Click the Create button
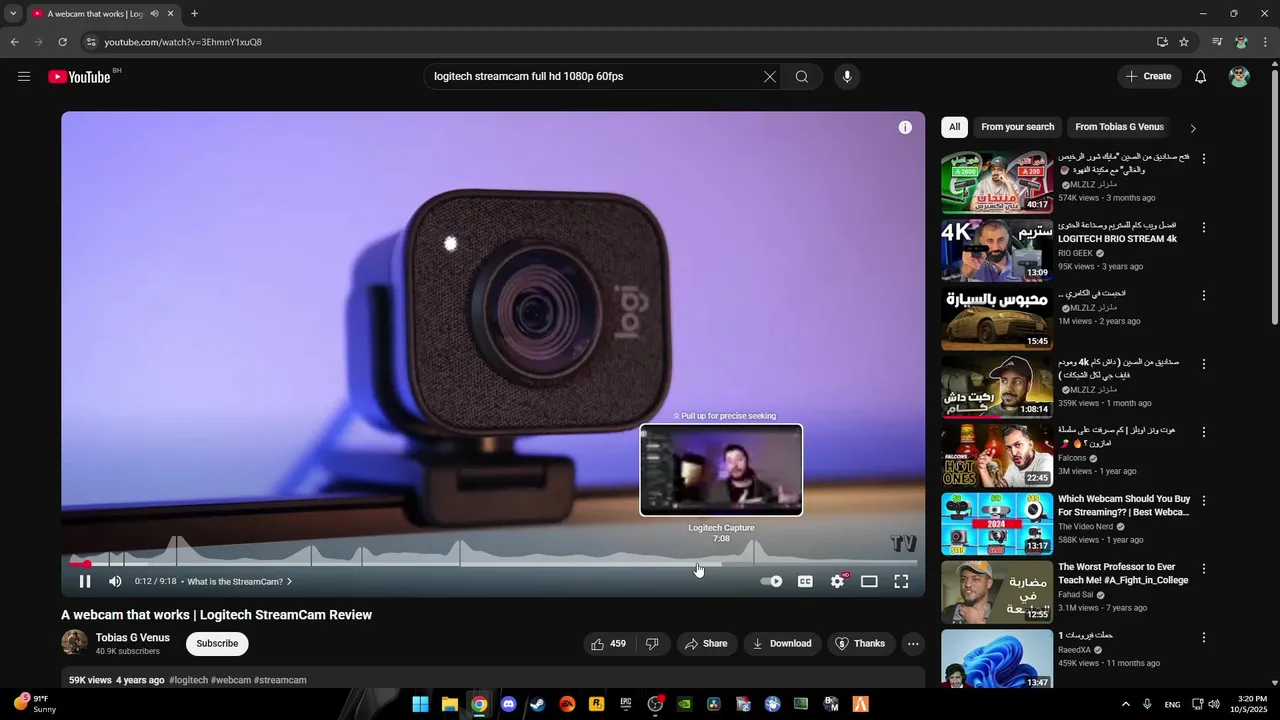The height and width of the screenshot is (720, 1280). (1149, 77)
